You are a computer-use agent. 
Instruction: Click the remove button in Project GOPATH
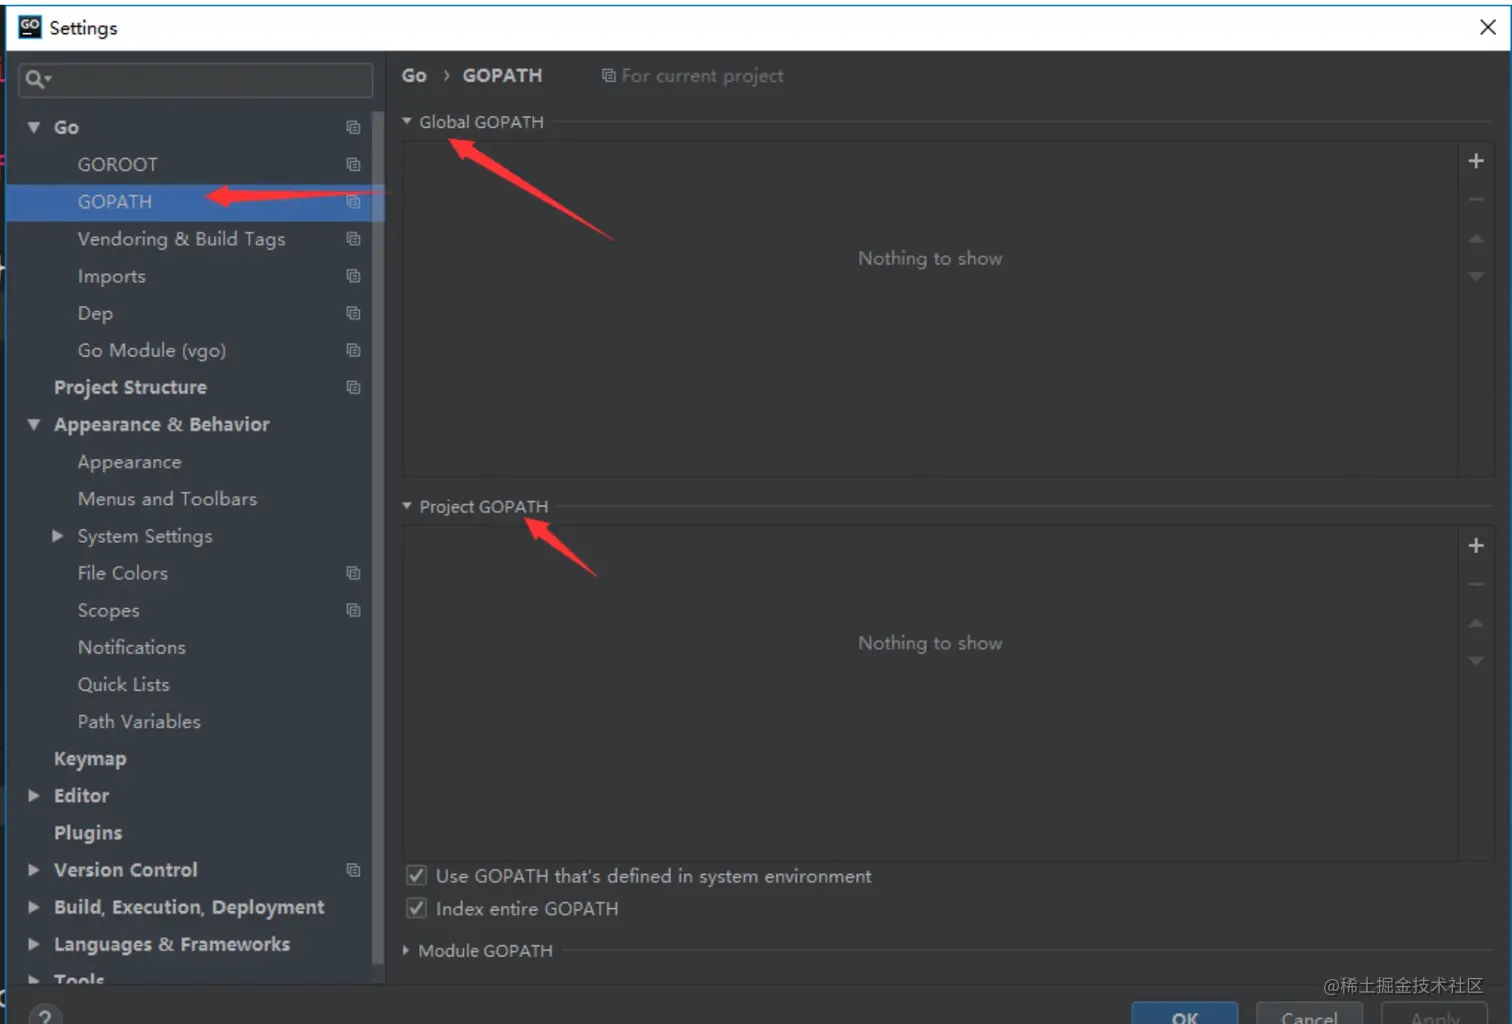1476,585
